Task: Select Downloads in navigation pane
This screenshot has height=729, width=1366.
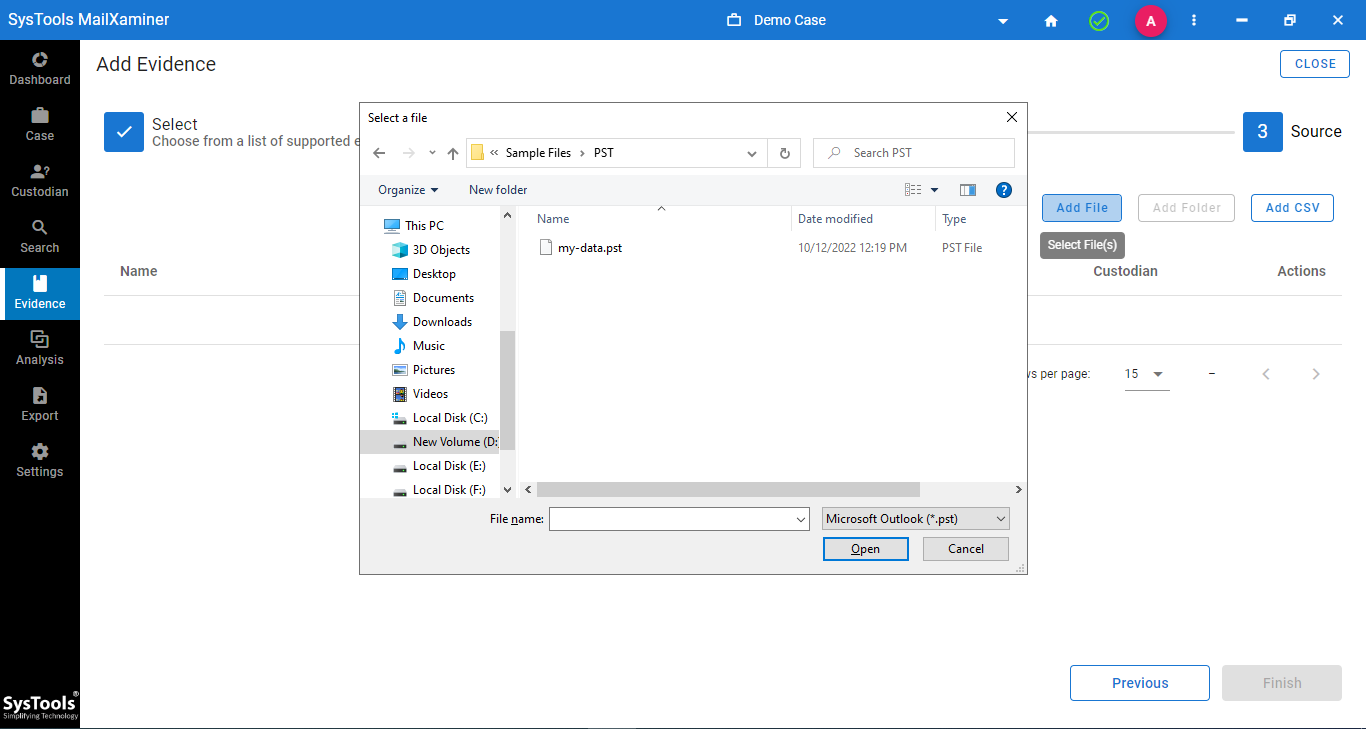Action: point(442,322)
